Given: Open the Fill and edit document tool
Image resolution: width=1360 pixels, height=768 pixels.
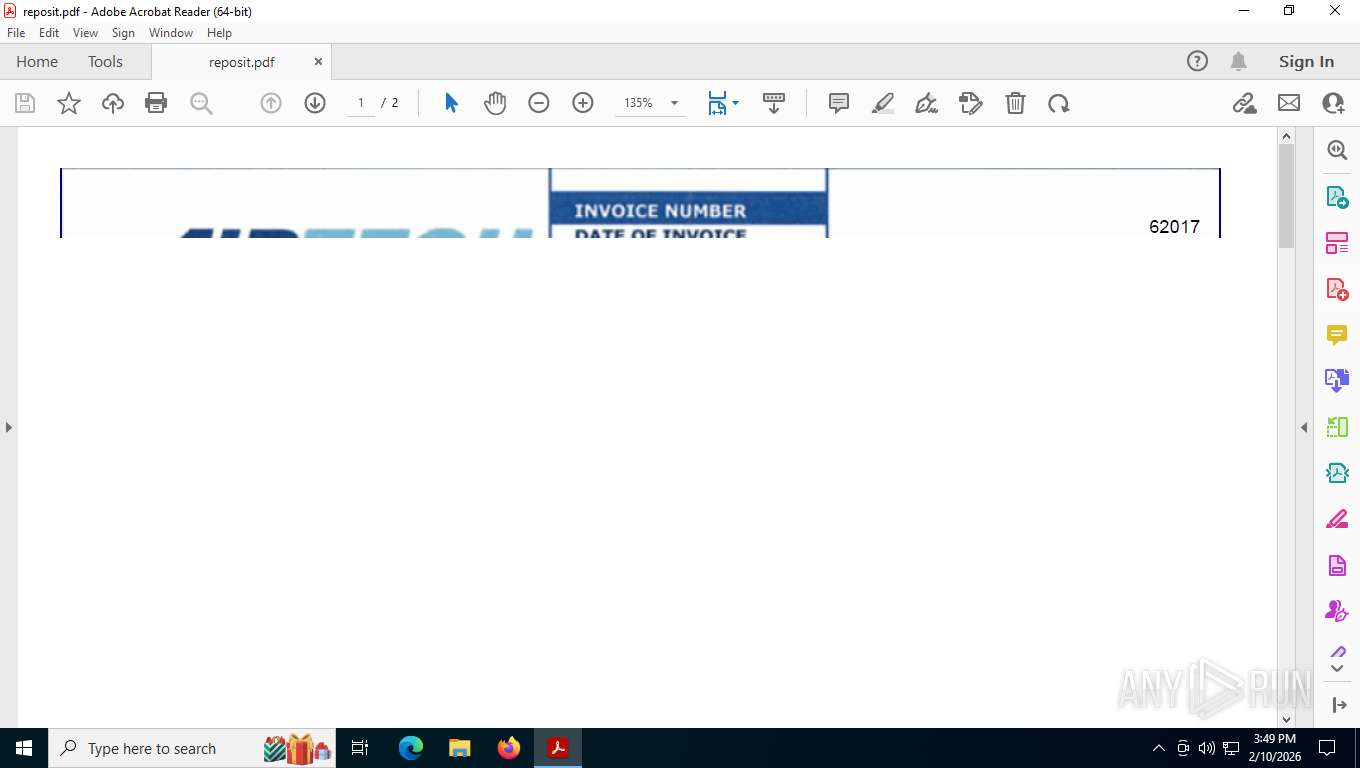Looking at the screenshot, I should [x=971, y=103].
